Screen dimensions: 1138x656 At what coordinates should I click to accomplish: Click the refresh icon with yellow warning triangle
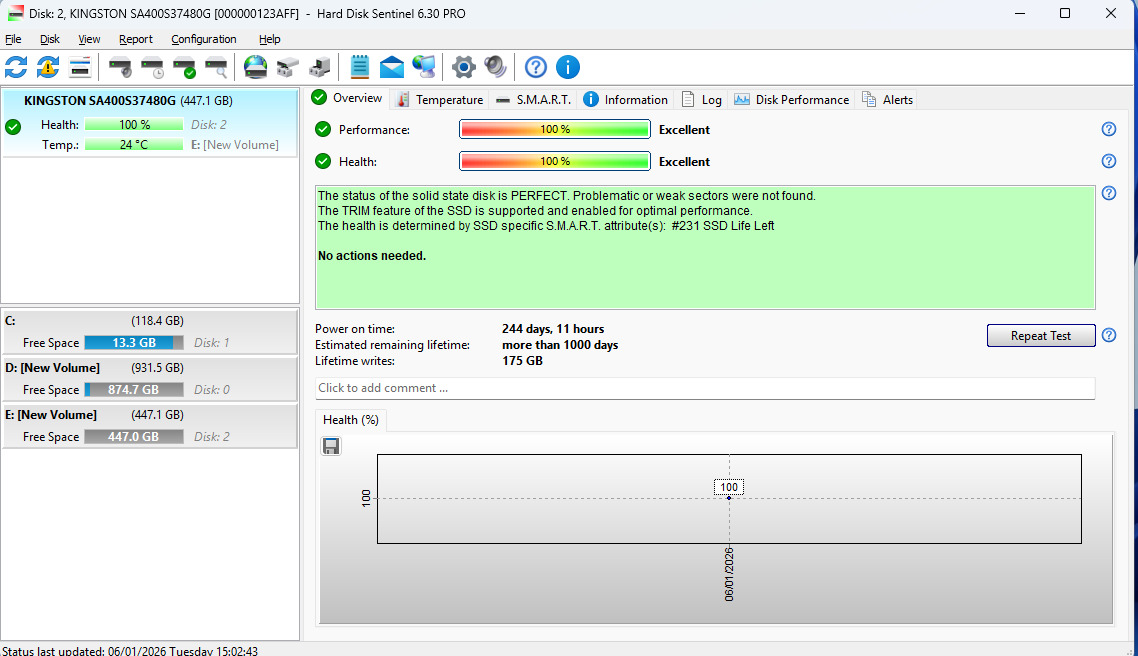48,67
